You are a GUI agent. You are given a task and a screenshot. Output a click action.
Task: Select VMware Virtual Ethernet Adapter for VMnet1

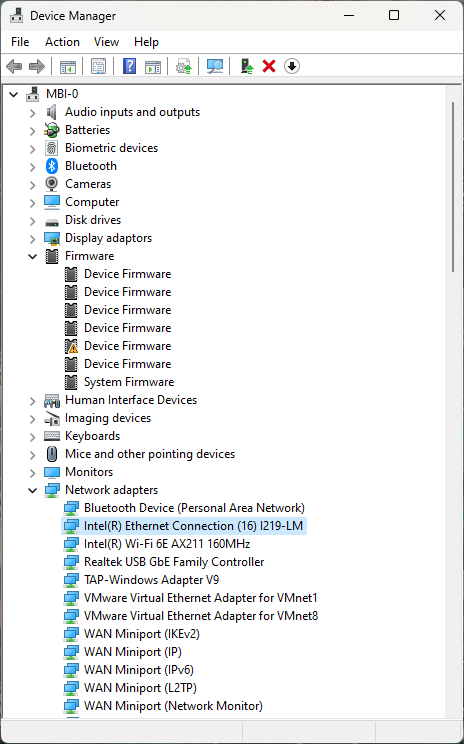(201, 598)
